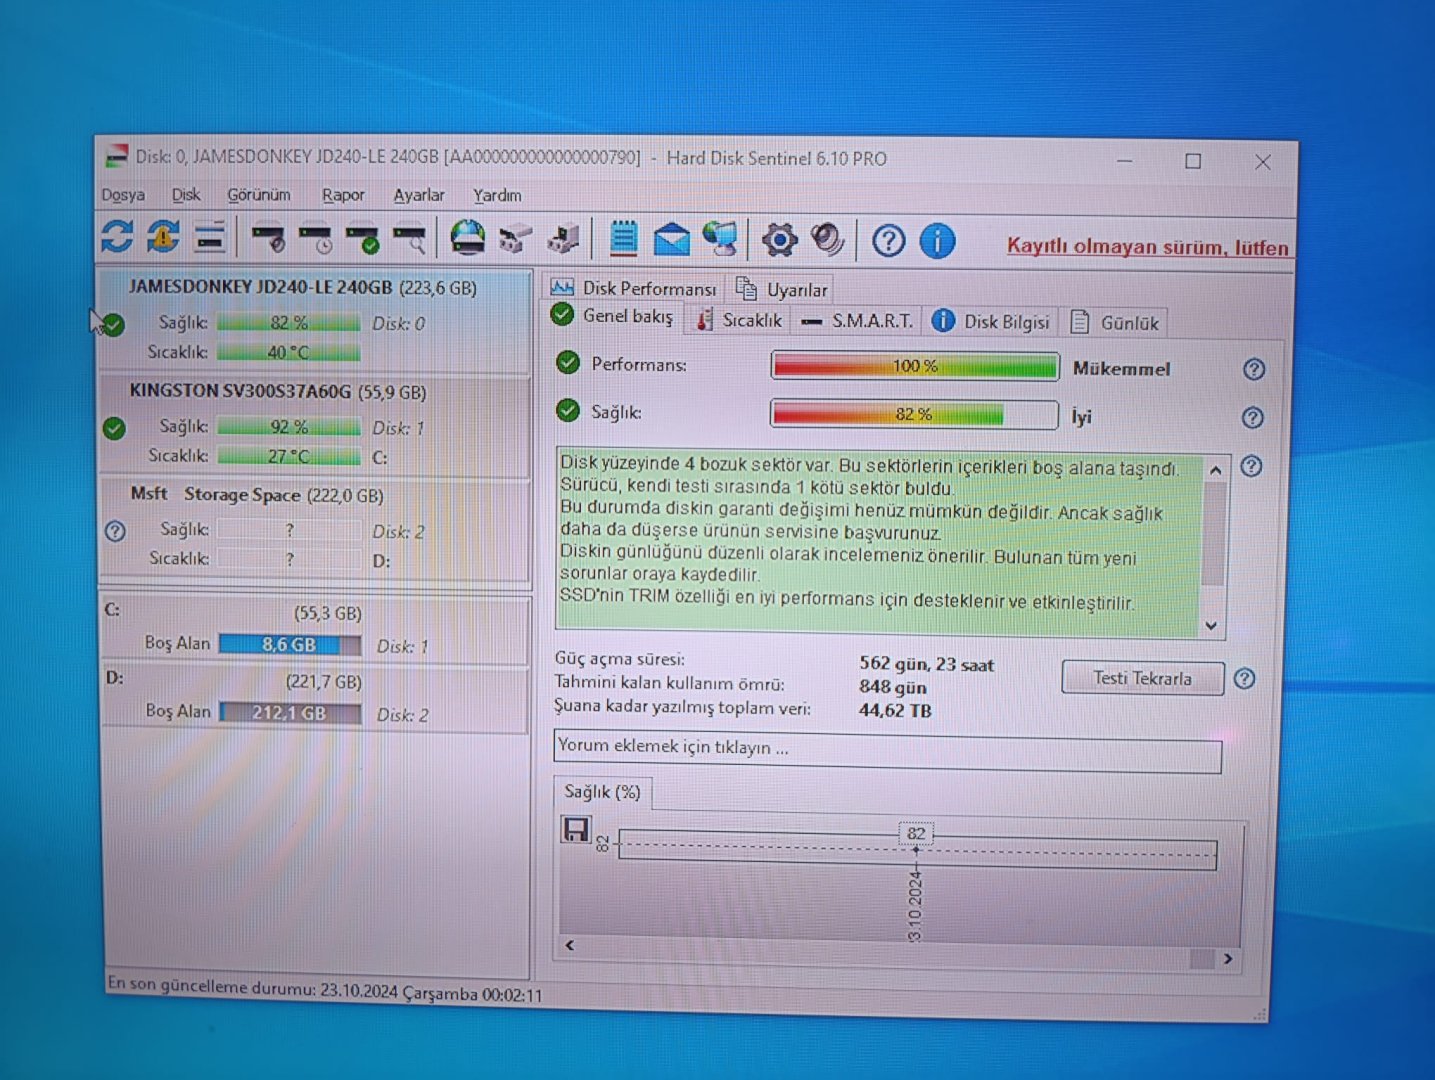Open the blue notepad report icon

624,238
